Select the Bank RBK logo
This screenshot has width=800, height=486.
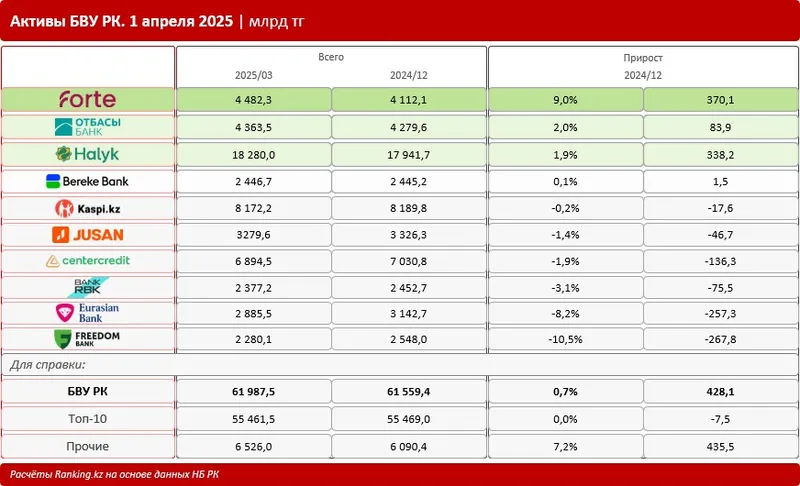[x=87, y=288]
